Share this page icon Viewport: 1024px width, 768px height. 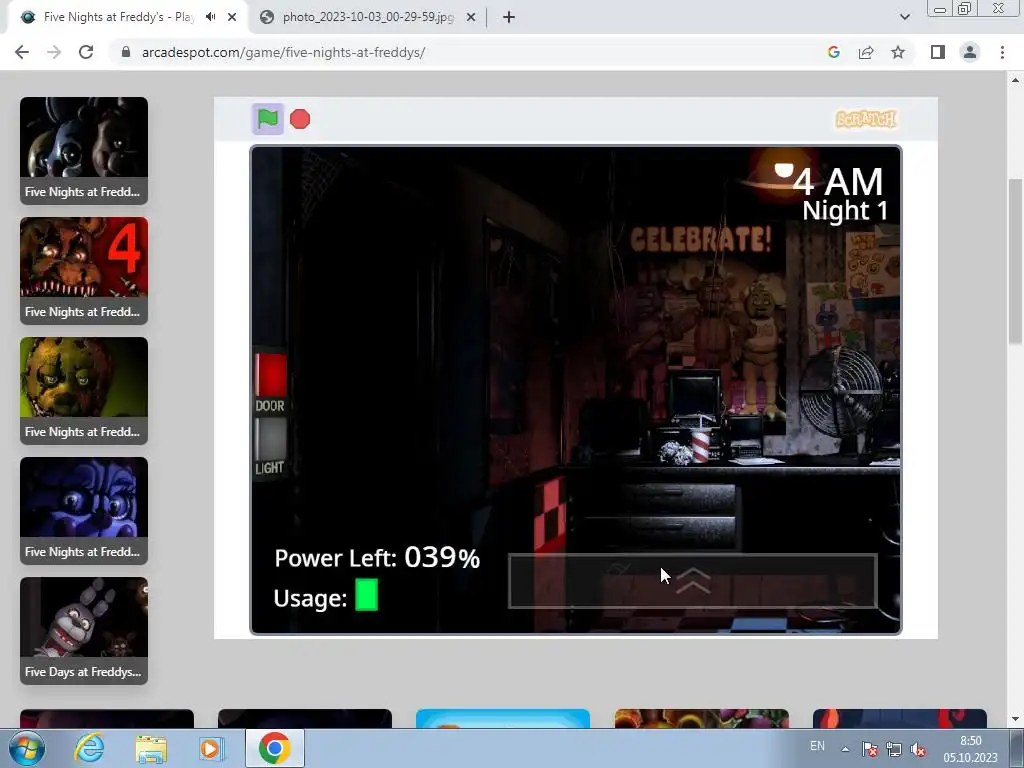866,52
